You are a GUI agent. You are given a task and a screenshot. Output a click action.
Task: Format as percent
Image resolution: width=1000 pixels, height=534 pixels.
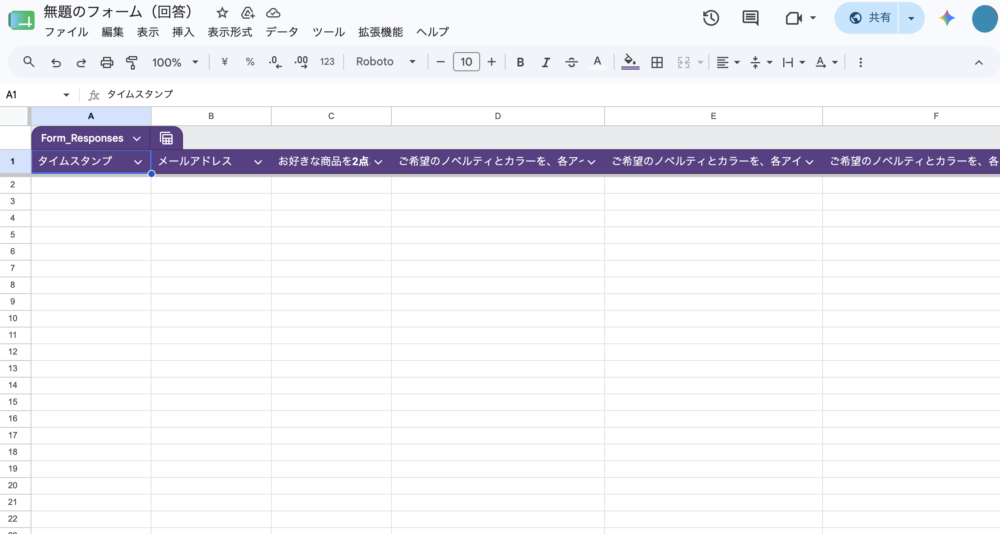(x=250, y=62)
